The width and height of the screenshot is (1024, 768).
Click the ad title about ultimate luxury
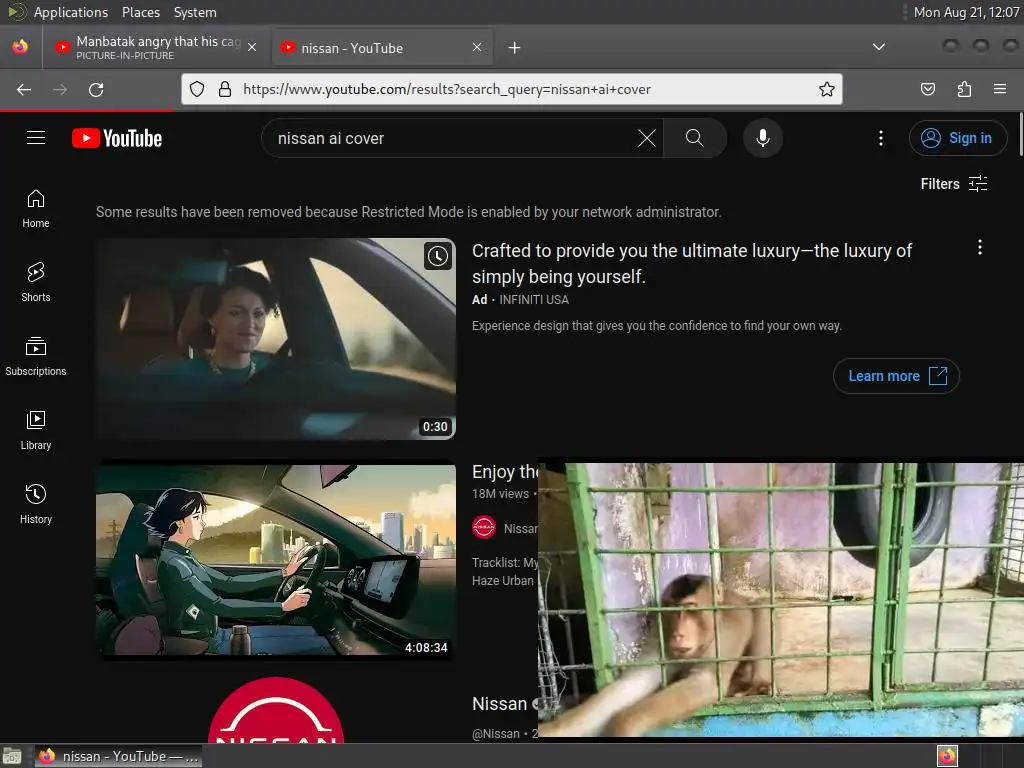pyautogui.click(x=692, y=264)
